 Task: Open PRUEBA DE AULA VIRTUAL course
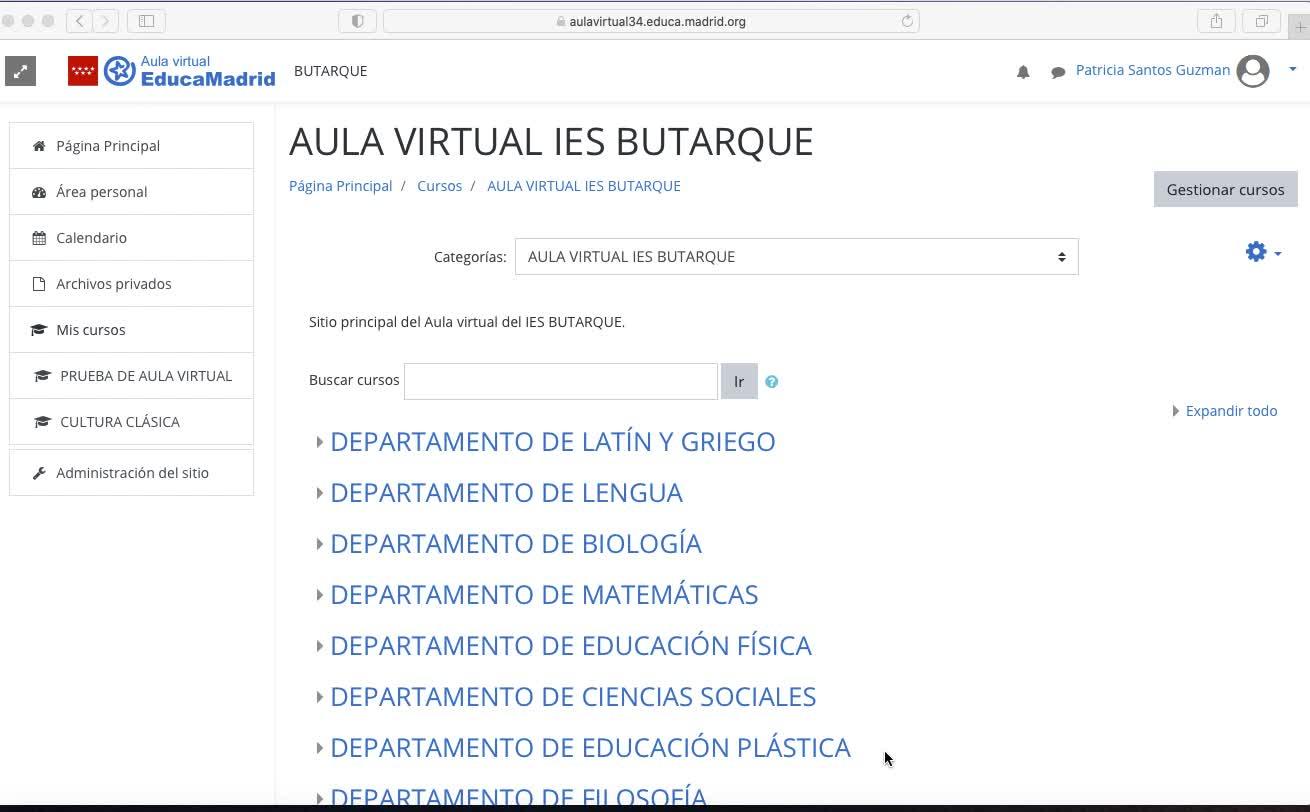click(x=131, y=376)
